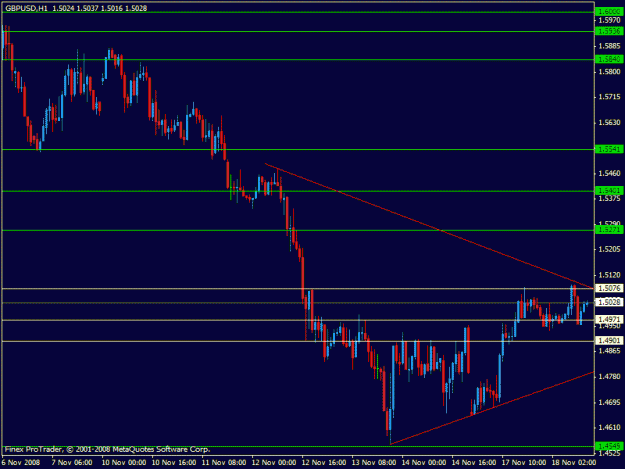The height and width of the screenshot is (469, 625).
Task: Click the 1.4610 price axis label
Action: tap(609, 428)
